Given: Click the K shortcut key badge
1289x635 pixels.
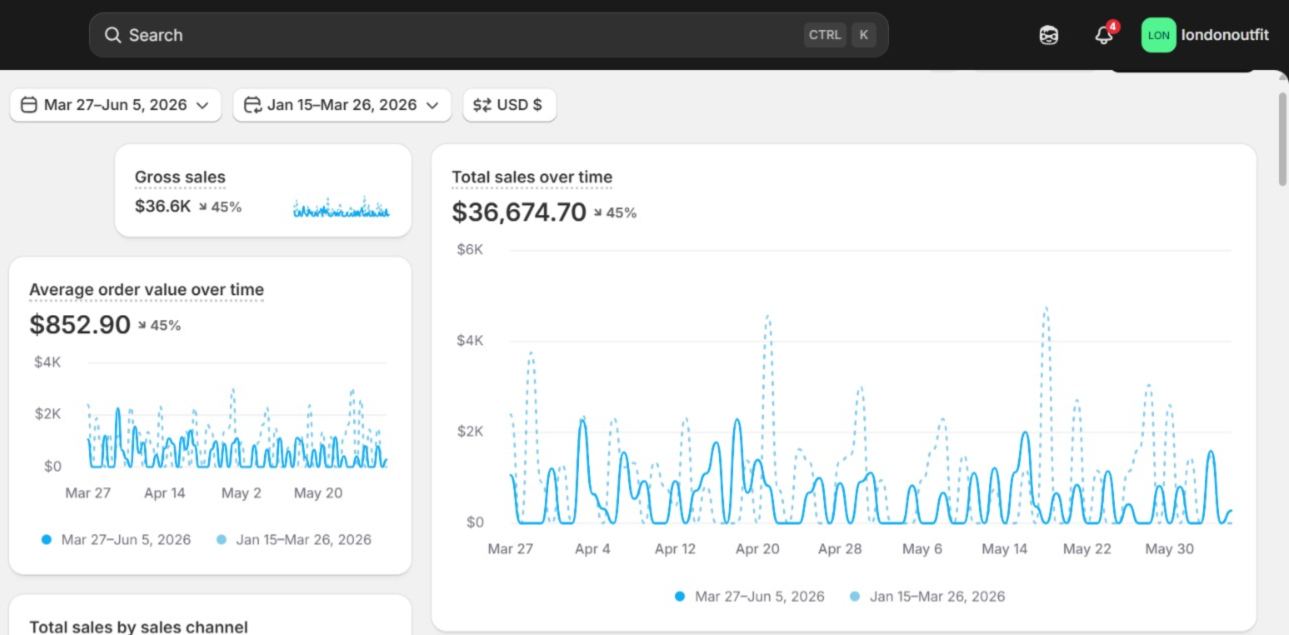Looking at the screenshot, I should coord(864,35).
